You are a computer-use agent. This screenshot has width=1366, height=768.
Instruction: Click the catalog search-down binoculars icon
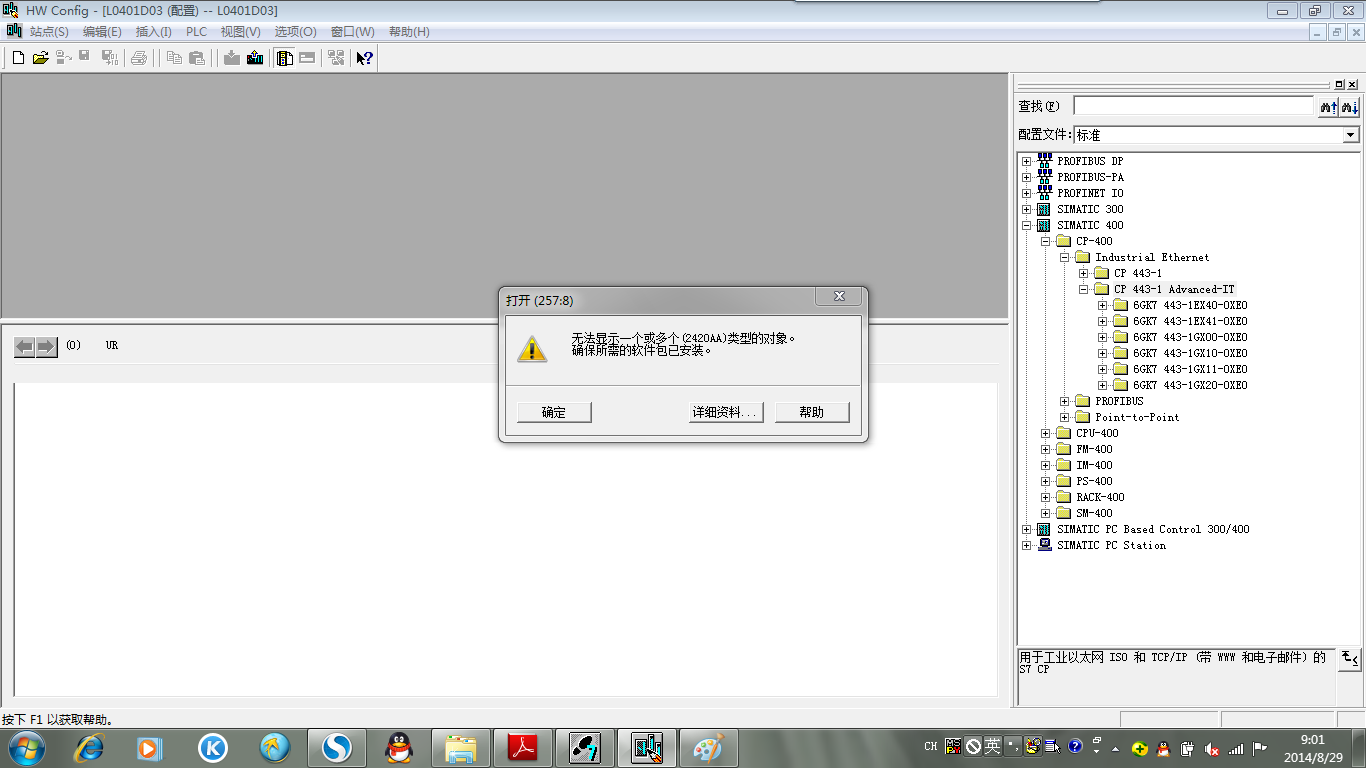[x=1350, y=106]
